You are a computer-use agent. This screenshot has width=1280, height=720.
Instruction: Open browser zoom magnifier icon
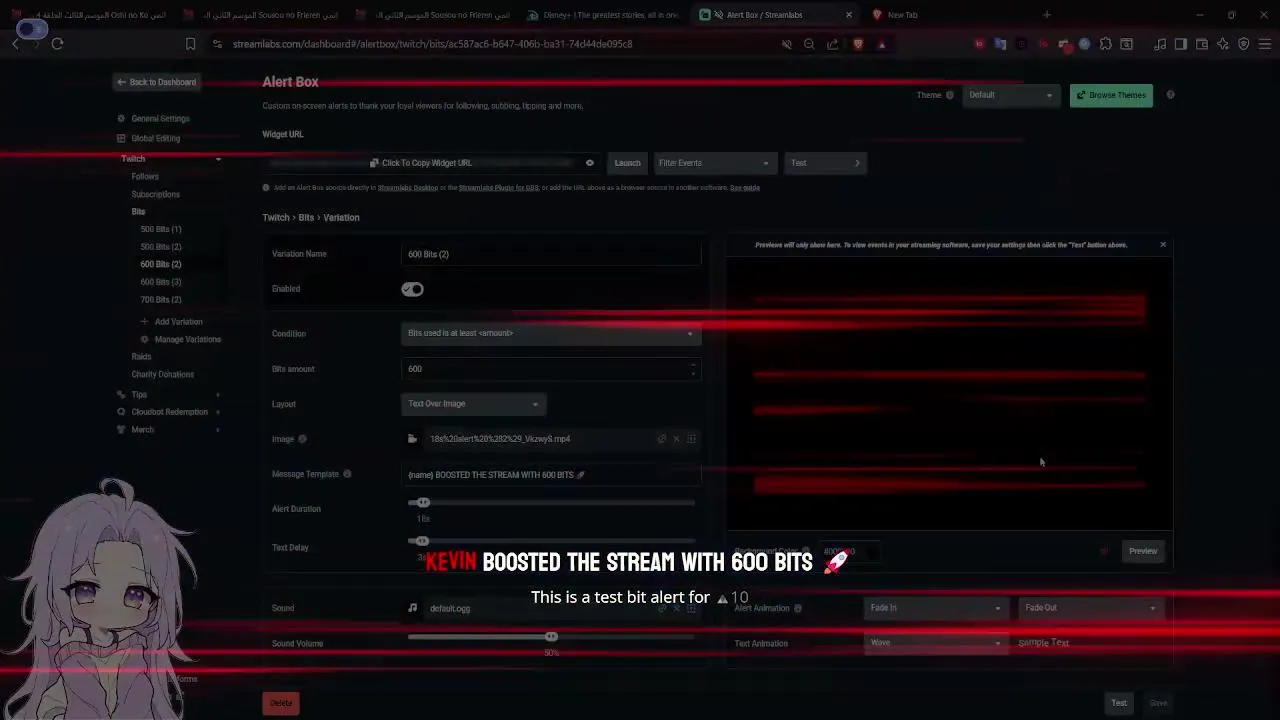pos(809,44)
